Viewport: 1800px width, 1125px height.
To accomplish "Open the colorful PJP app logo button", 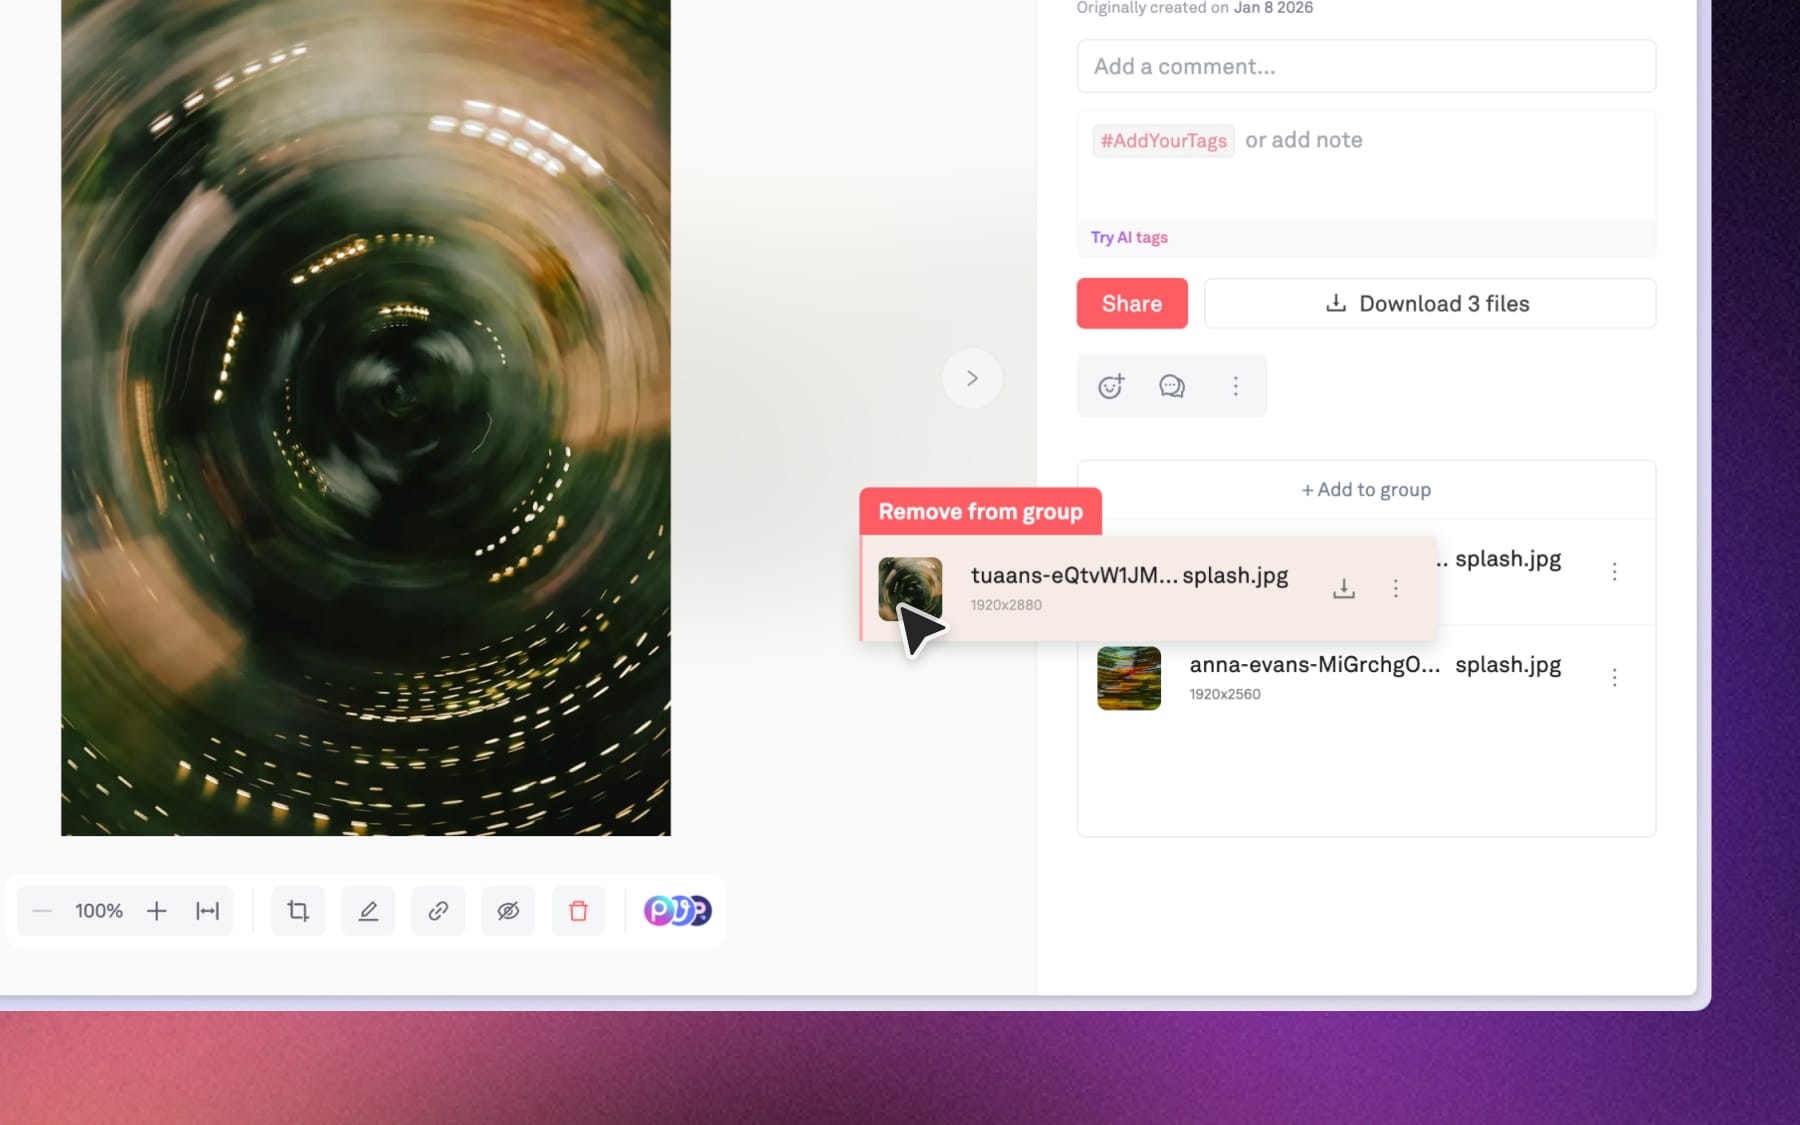I will click(677, 911).
